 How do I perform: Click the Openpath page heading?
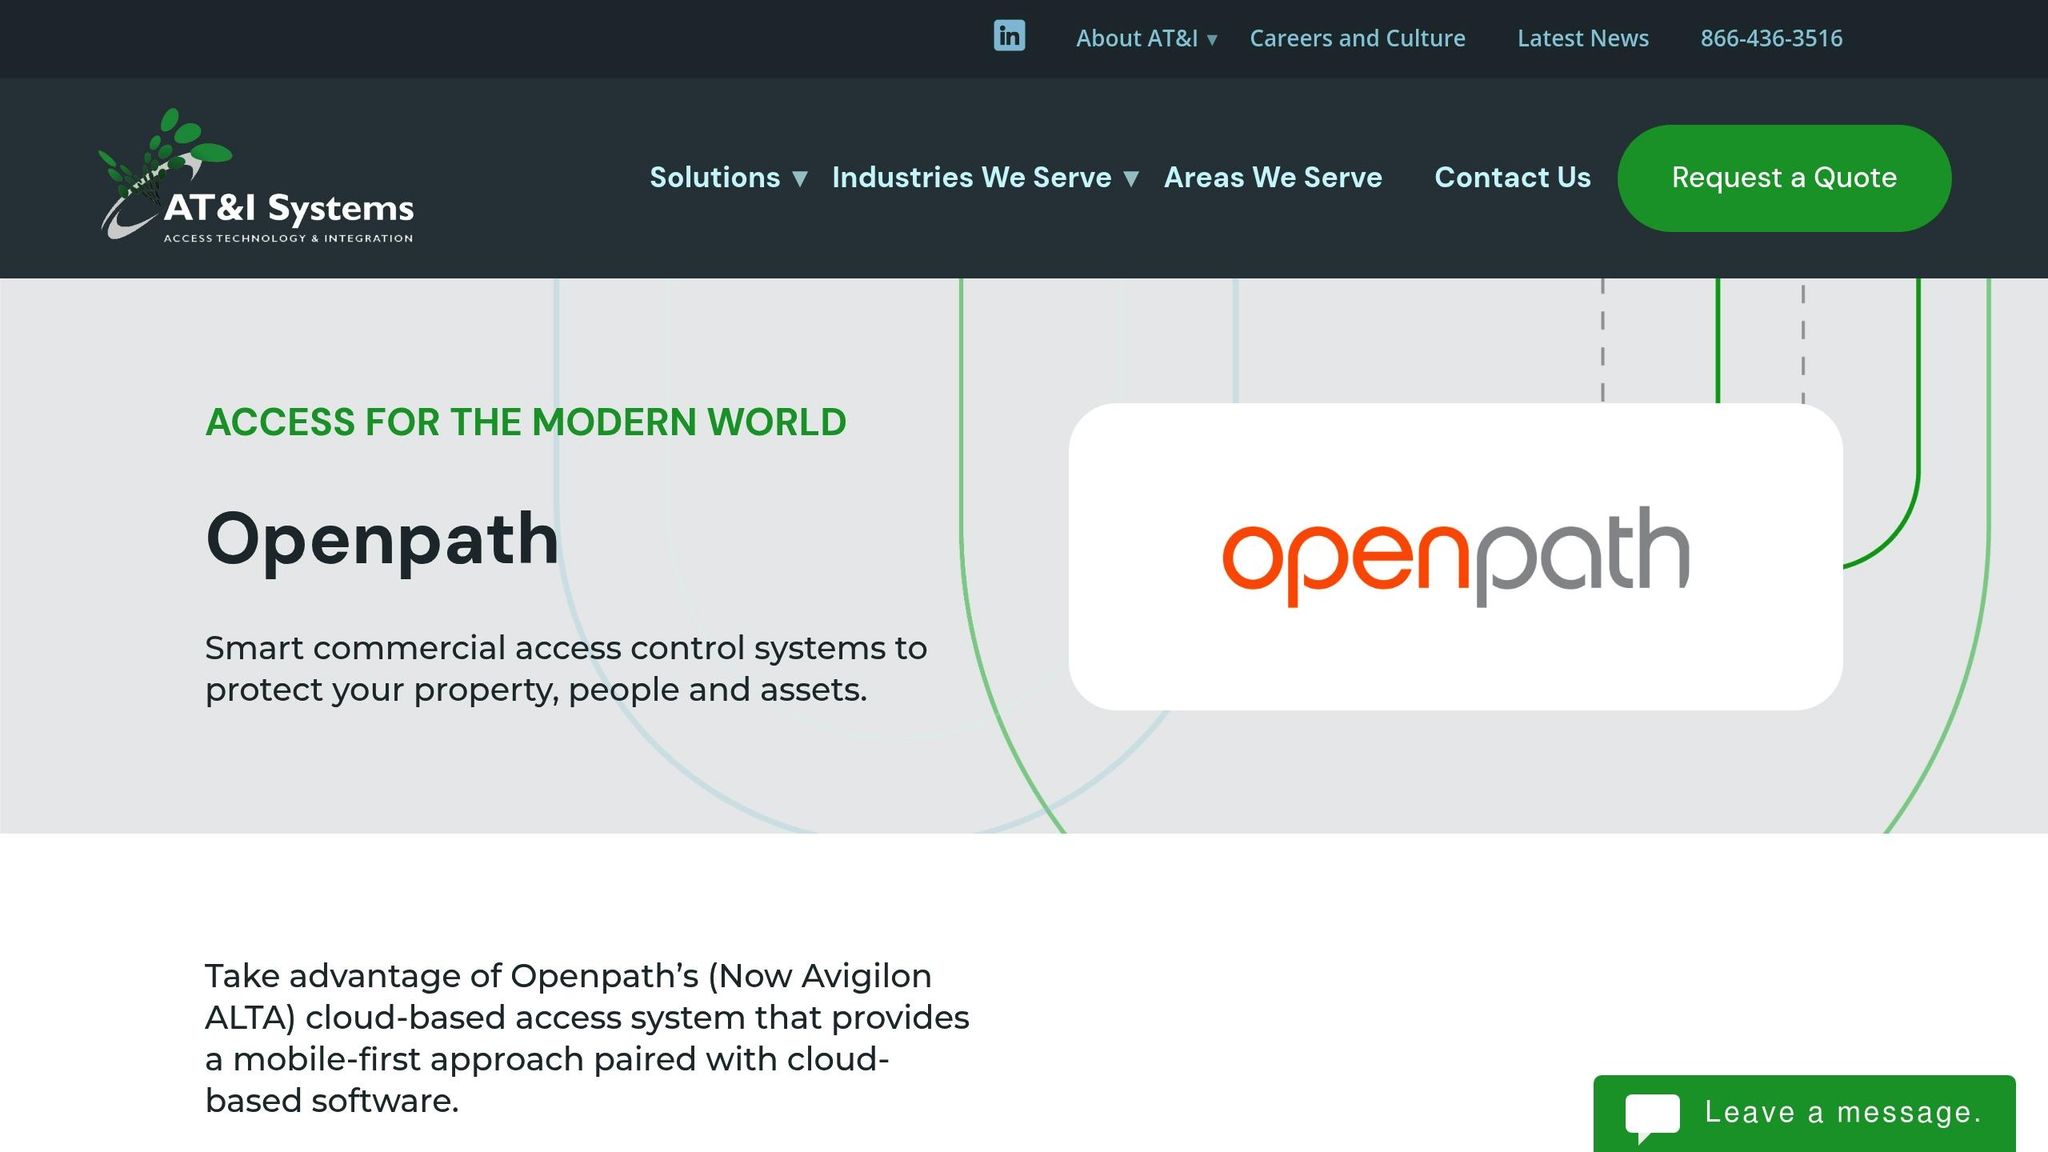coord(382,540)
